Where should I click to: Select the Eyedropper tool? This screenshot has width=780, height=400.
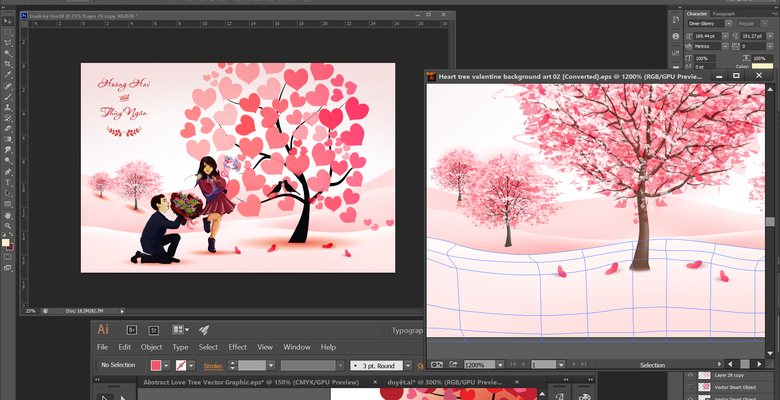pos(8,75)
